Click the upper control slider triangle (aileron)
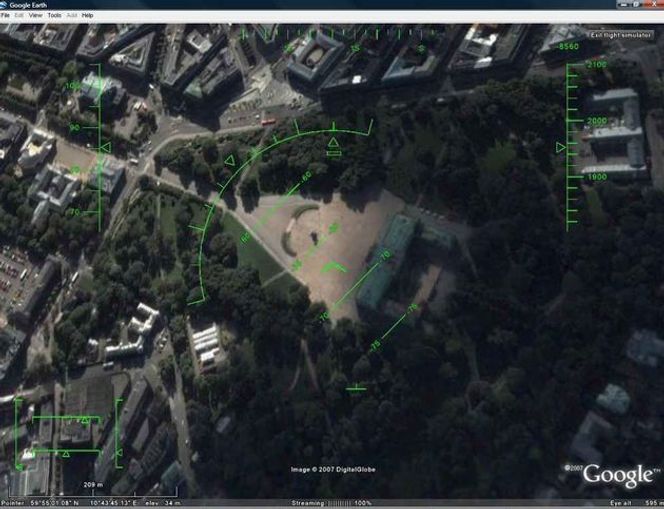This screenshot has height=509, width=664. [x=85, y=420]
